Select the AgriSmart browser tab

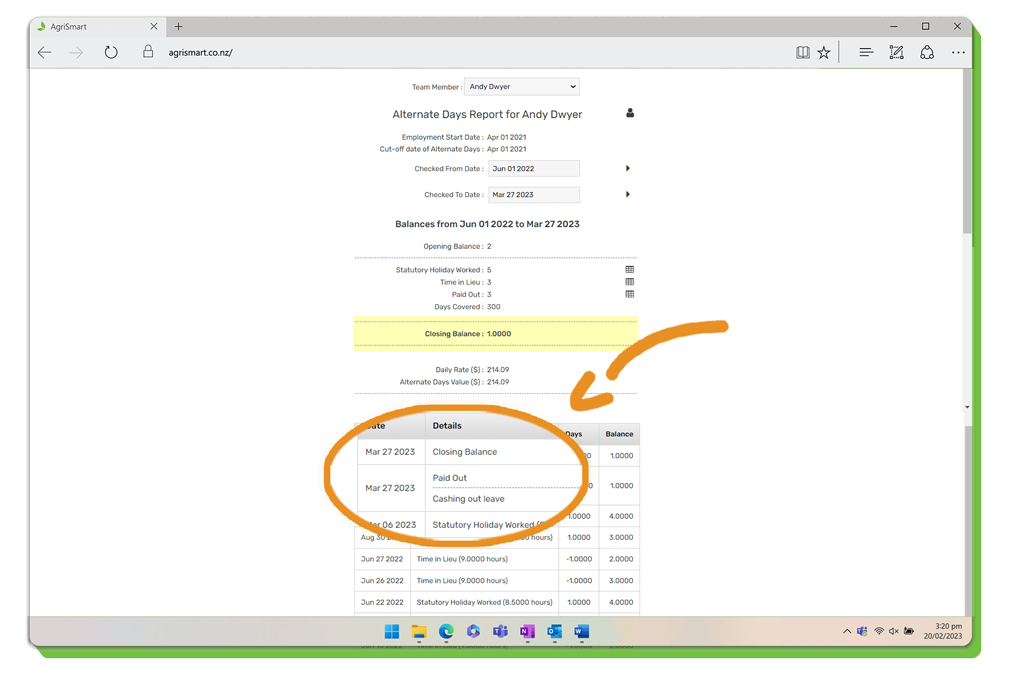[90, 27]
